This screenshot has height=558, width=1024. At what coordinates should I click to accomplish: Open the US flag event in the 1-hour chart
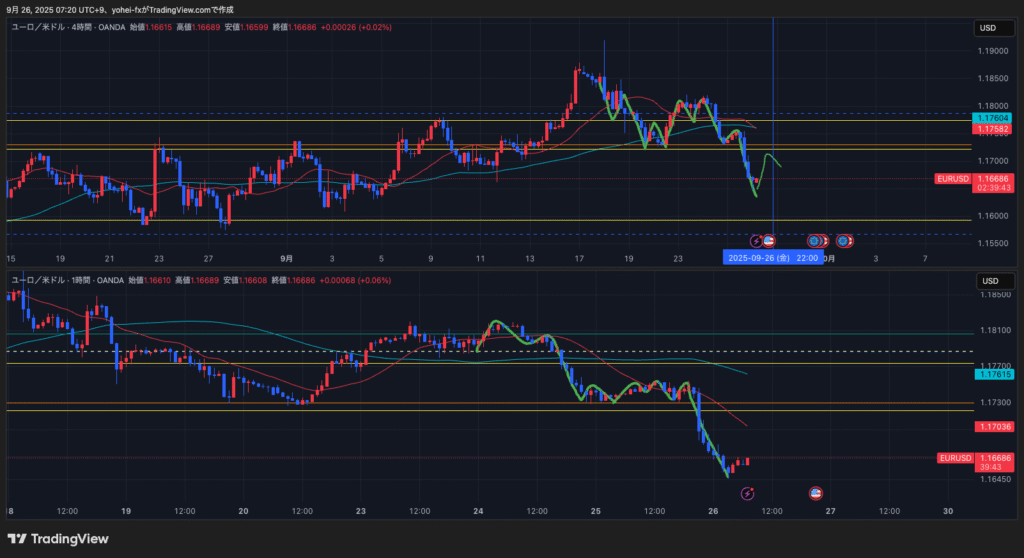(x=815, y=493)
